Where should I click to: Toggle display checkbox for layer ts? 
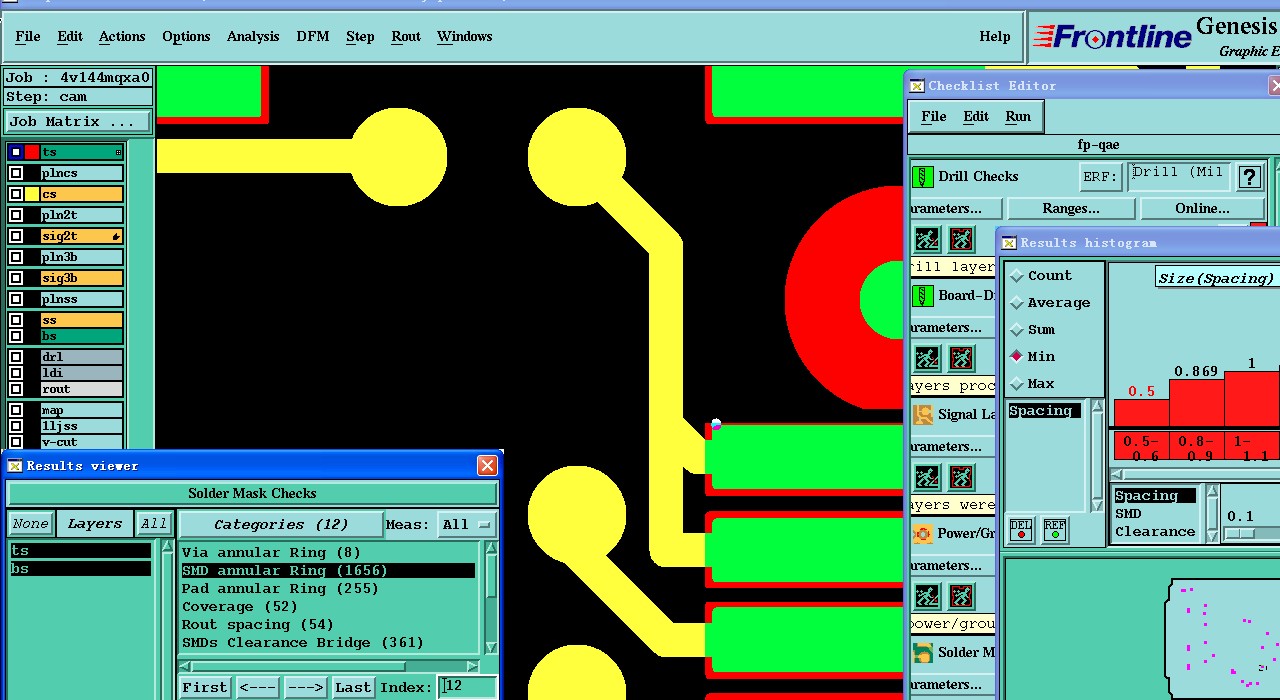coord(16,152)
